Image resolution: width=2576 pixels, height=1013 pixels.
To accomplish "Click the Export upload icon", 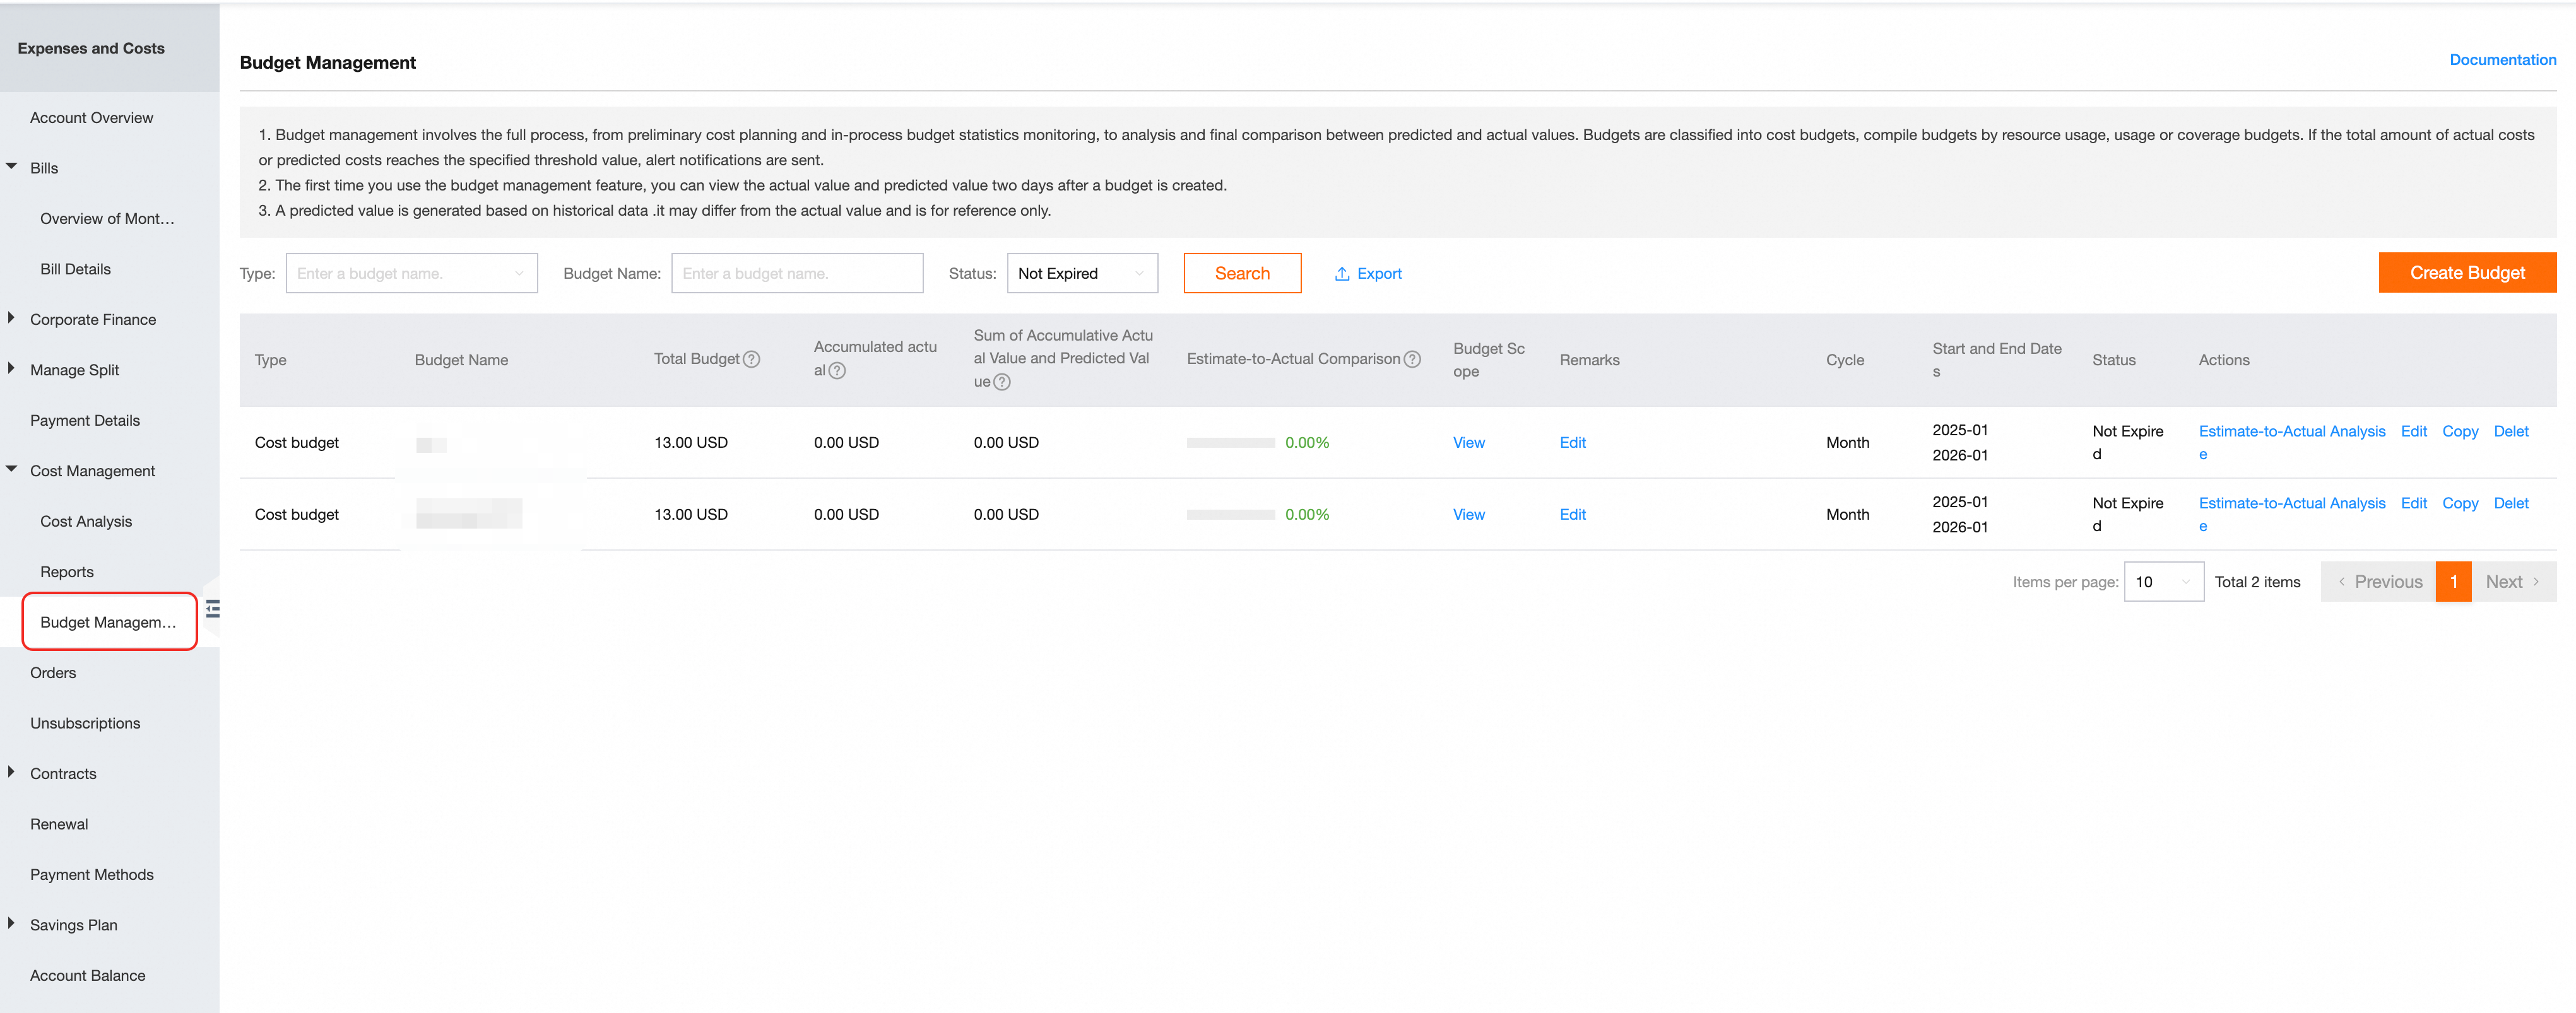I will 1342,274.
